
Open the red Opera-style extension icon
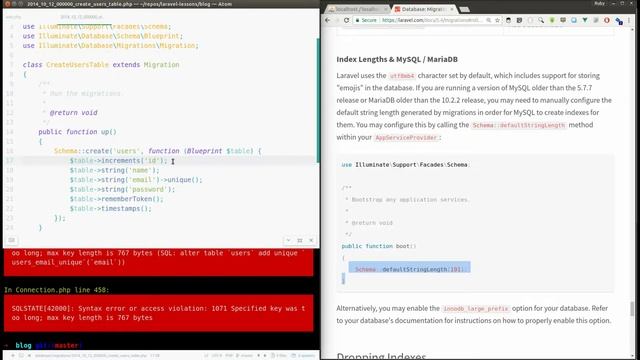tap(607, 20)
